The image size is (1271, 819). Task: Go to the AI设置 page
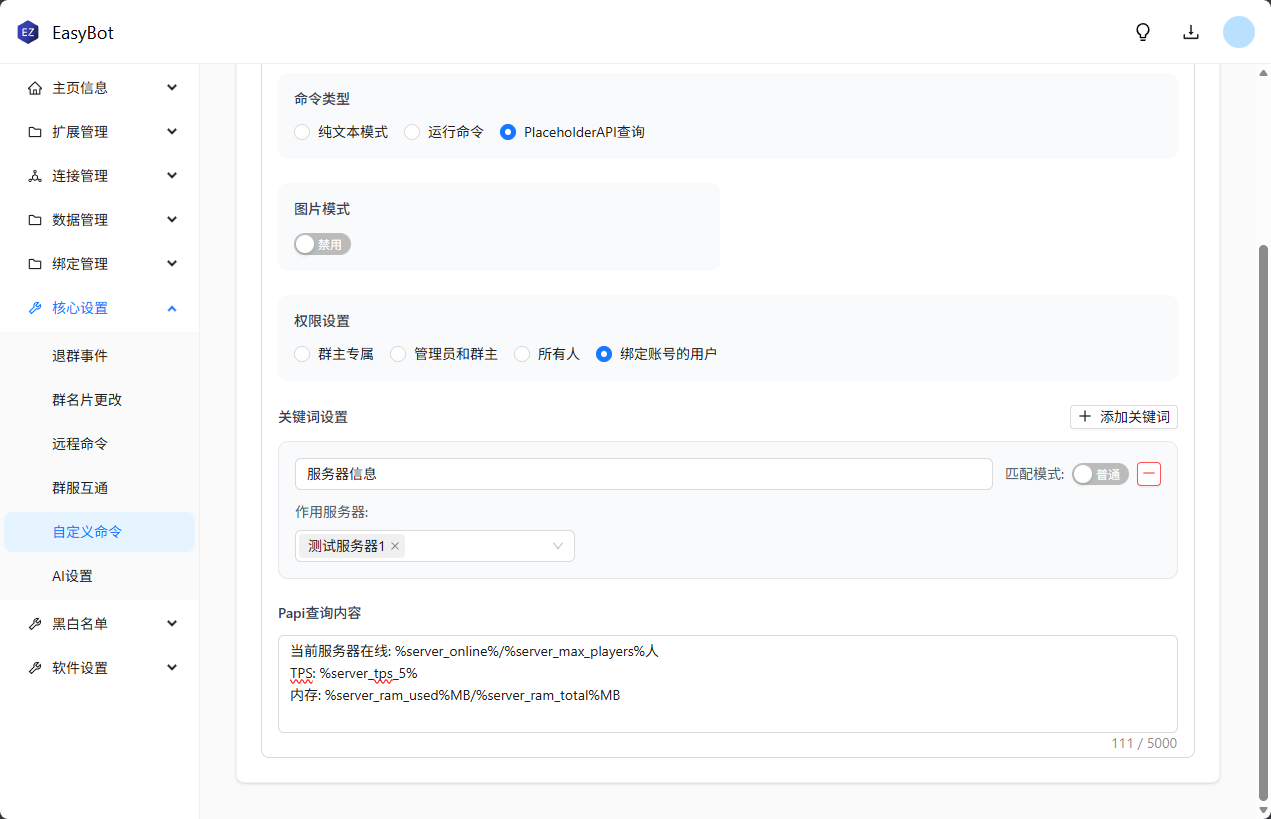pos(72,576)
